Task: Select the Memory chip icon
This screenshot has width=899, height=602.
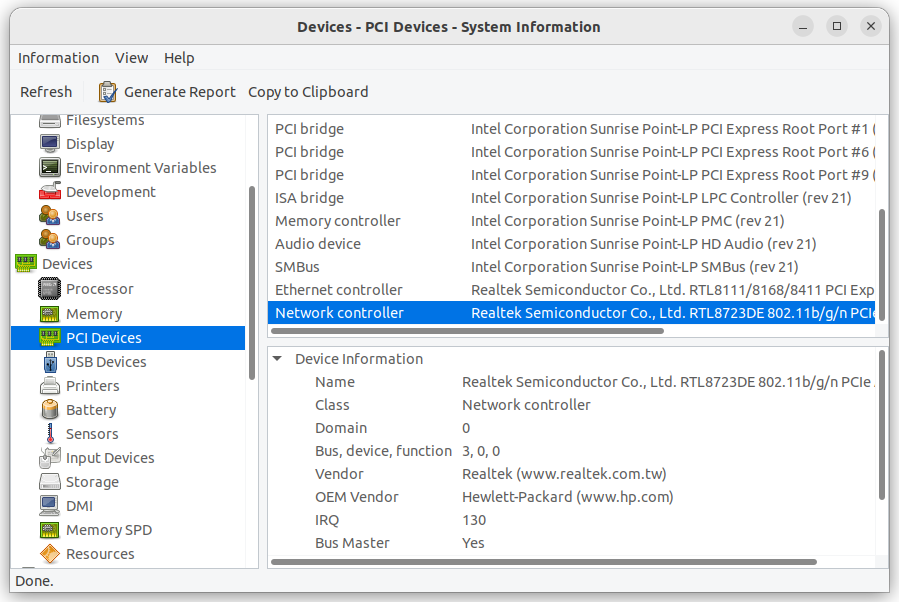Action: tap(50, 314)
